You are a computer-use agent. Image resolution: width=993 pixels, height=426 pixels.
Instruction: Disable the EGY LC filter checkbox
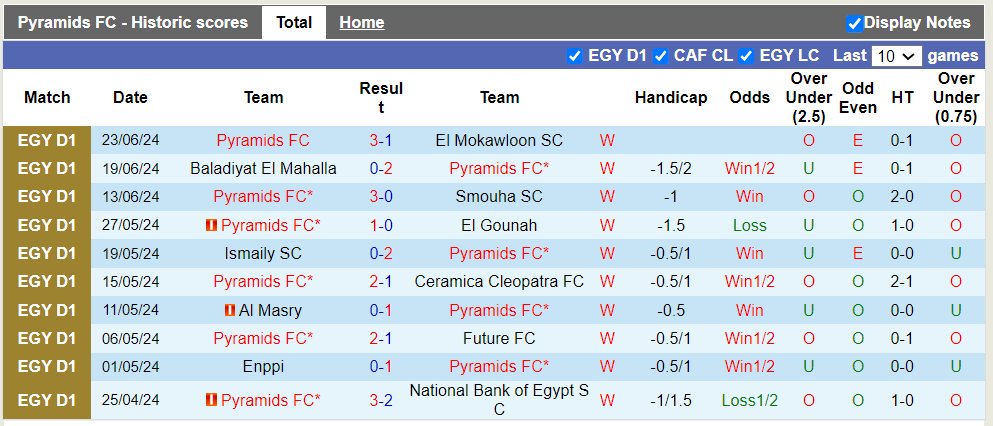coord(746,56)
